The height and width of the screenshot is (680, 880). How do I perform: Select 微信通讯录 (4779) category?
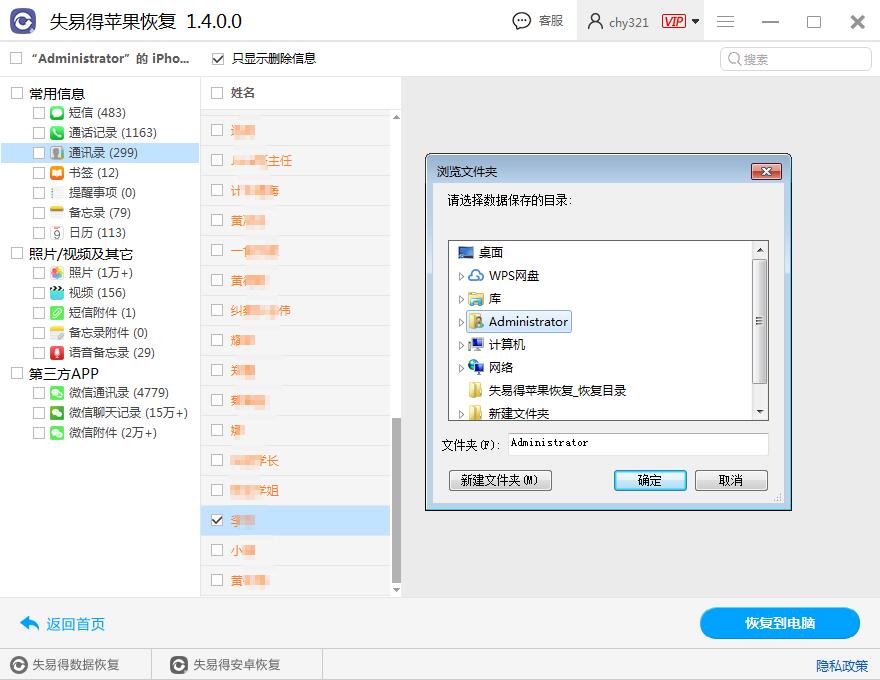(118, 393)
